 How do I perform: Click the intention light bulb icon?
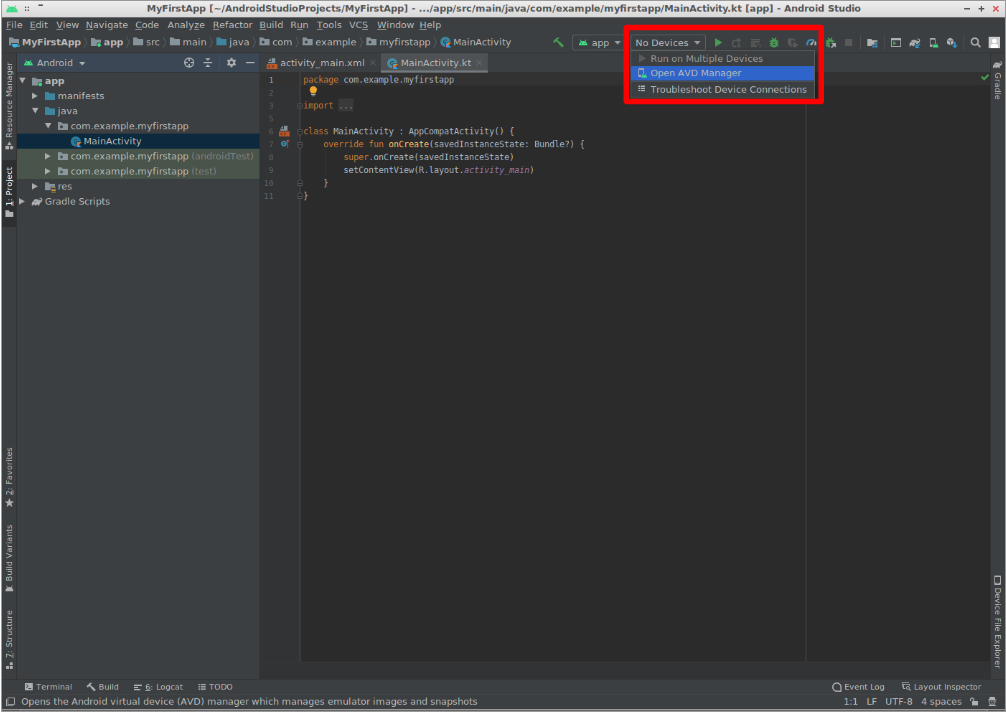[313, 92]
